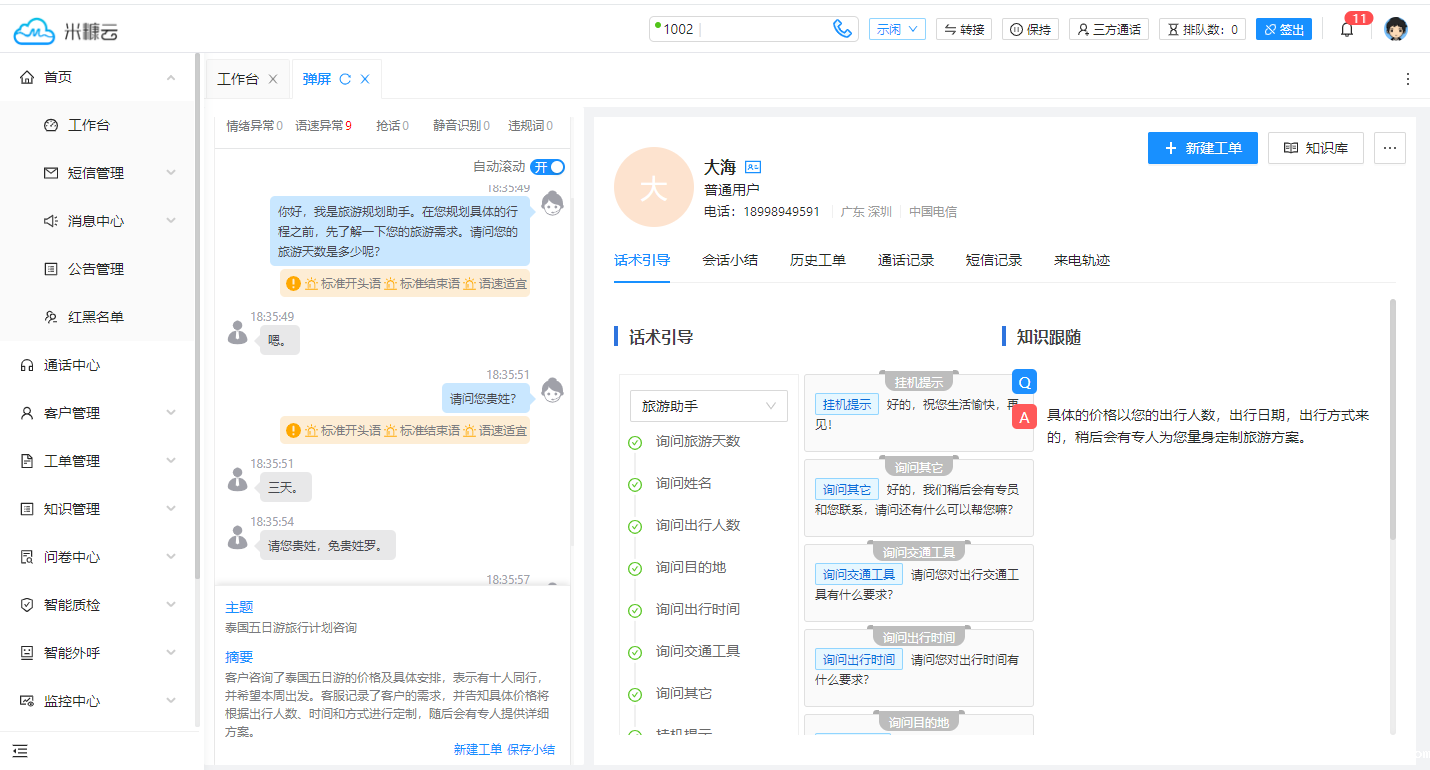1430x770 pixels.
Task: Click the blue Q question badge
Action: [x=1024, y=382]
